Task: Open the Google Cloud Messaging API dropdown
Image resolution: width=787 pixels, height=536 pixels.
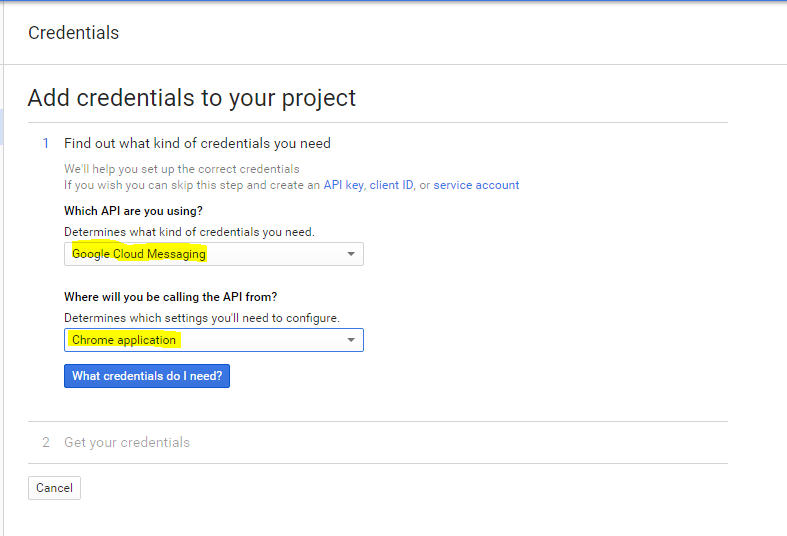Action: 214,254
